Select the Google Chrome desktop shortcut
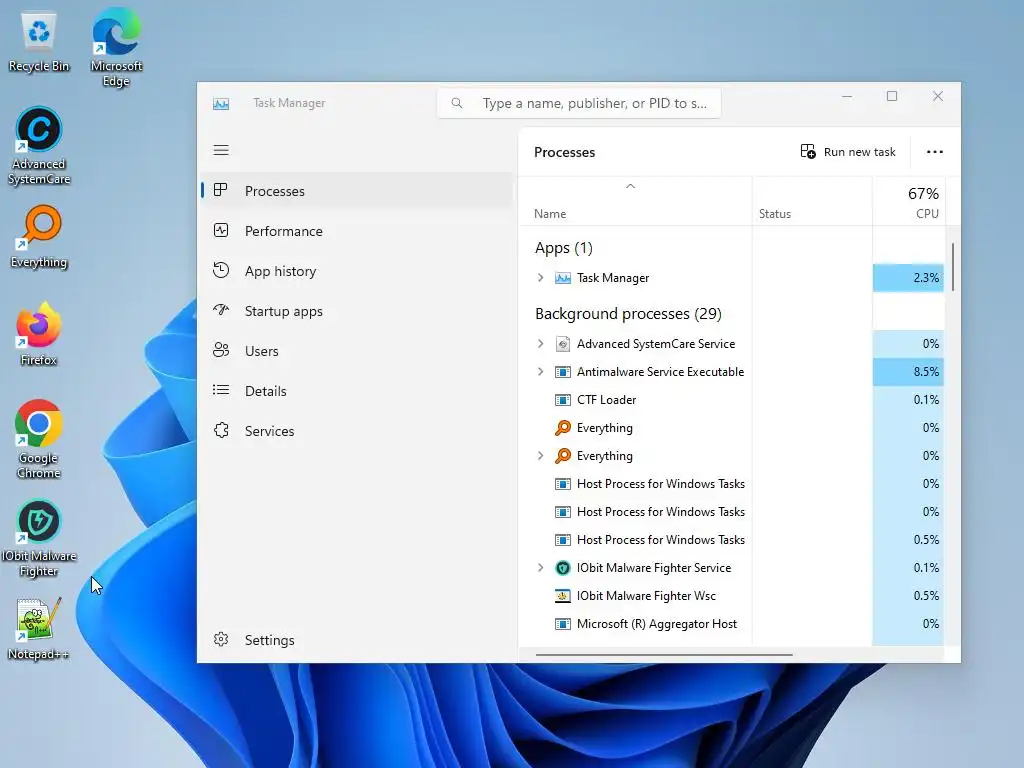Viewport: 1024px width, 768px height. click(x=39, y=439)
